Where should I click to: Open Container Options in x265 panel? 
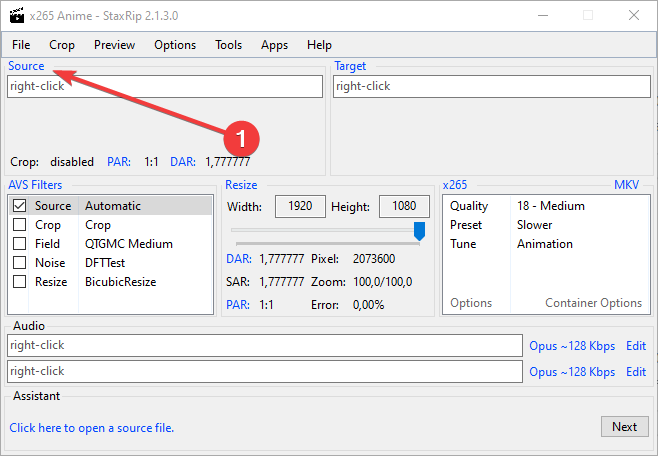tap(593, 303)
